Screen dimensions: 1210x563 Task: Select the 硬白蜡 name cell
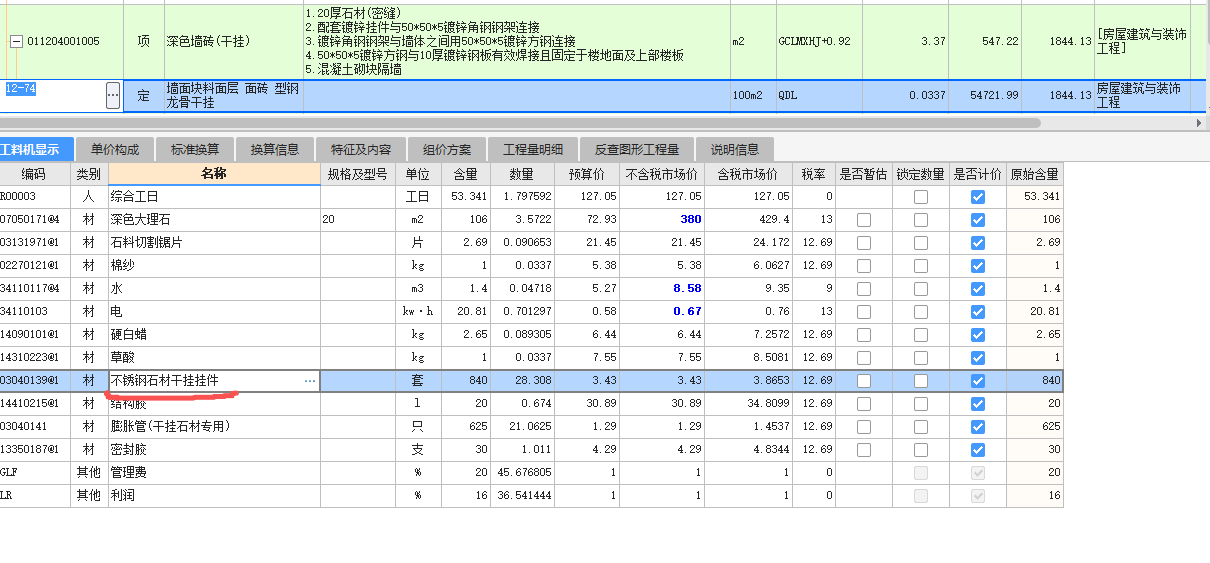[214, 335]
